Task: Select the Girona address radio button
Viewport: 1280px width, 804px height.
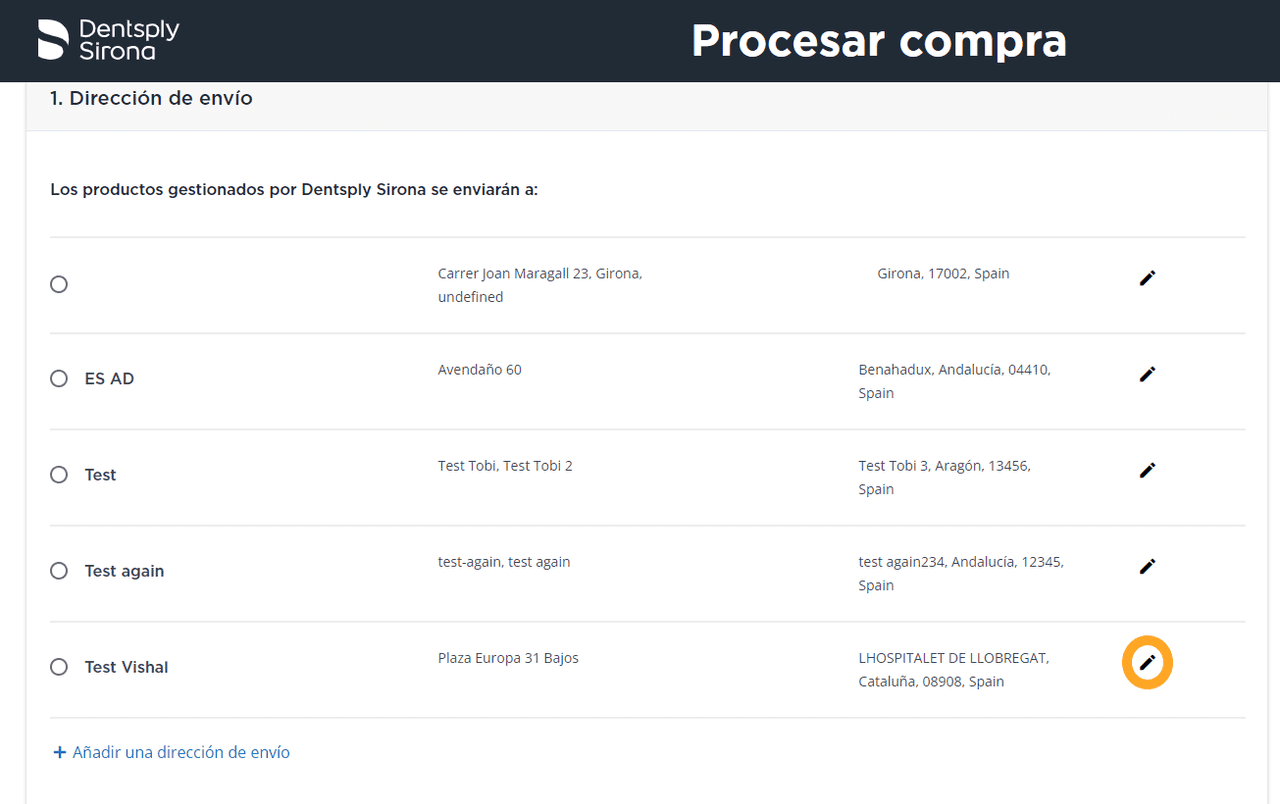Action: [59, 285]
